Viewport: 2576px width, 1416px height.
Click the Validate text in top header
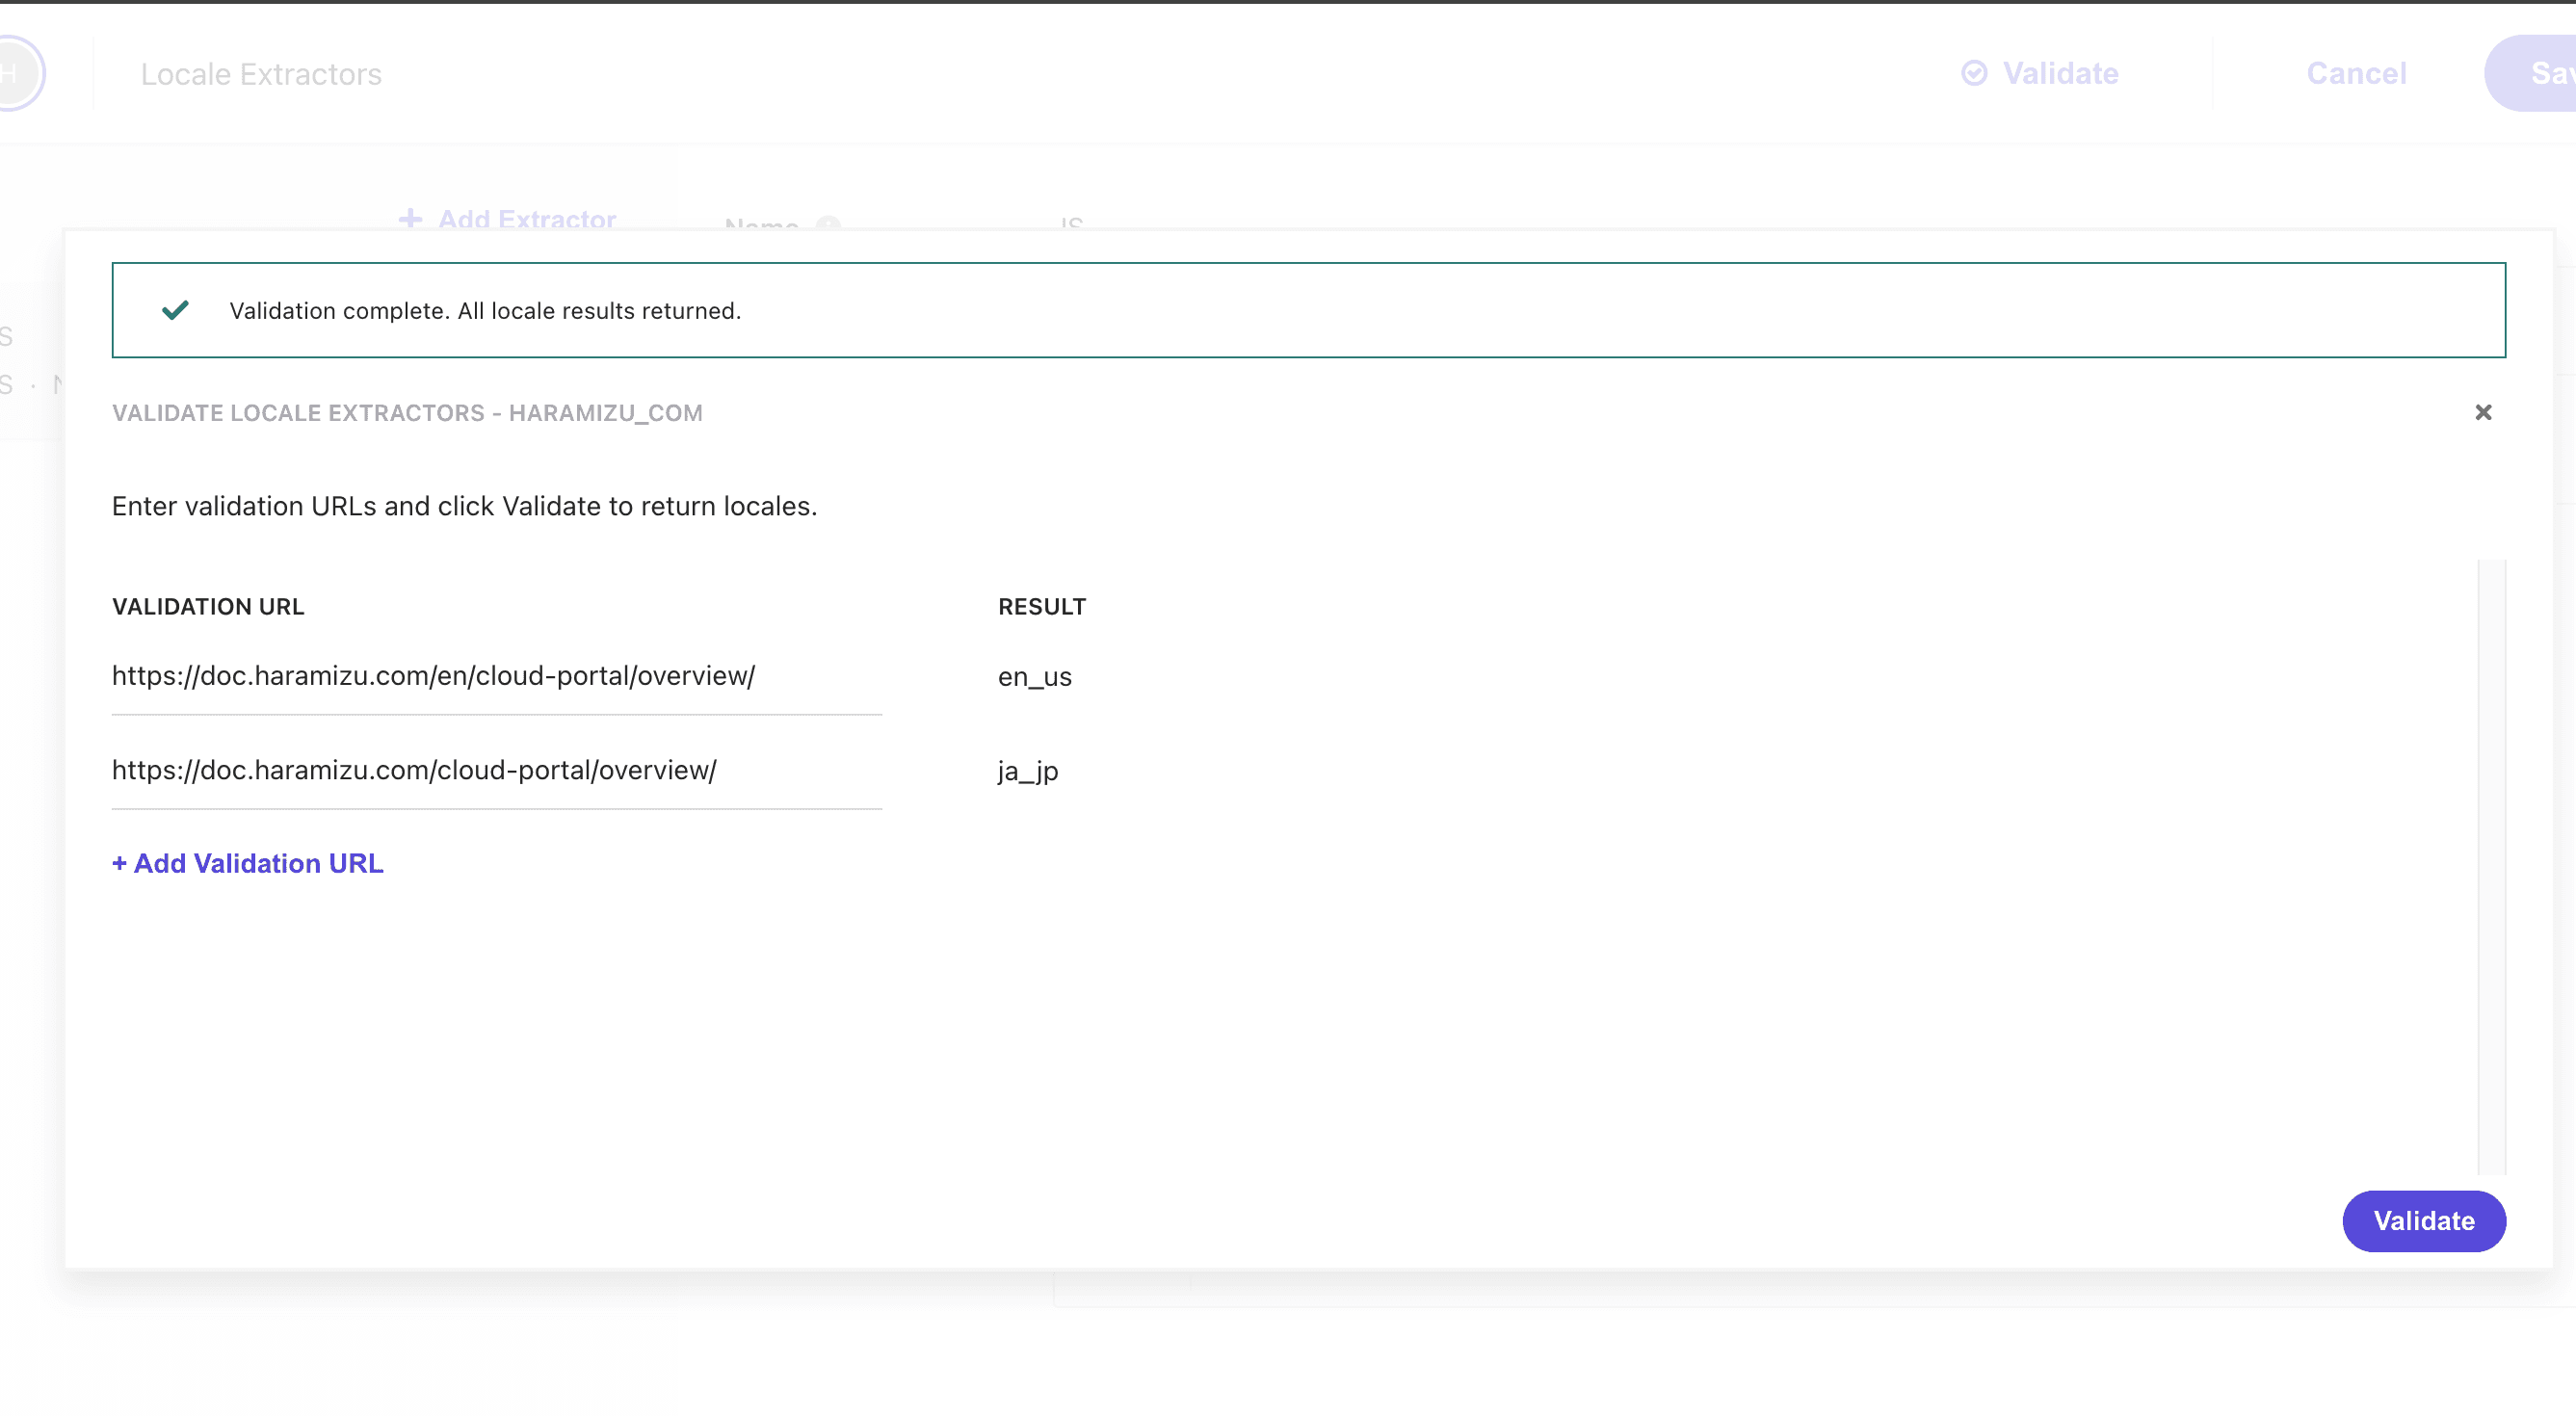point(2060,73)
